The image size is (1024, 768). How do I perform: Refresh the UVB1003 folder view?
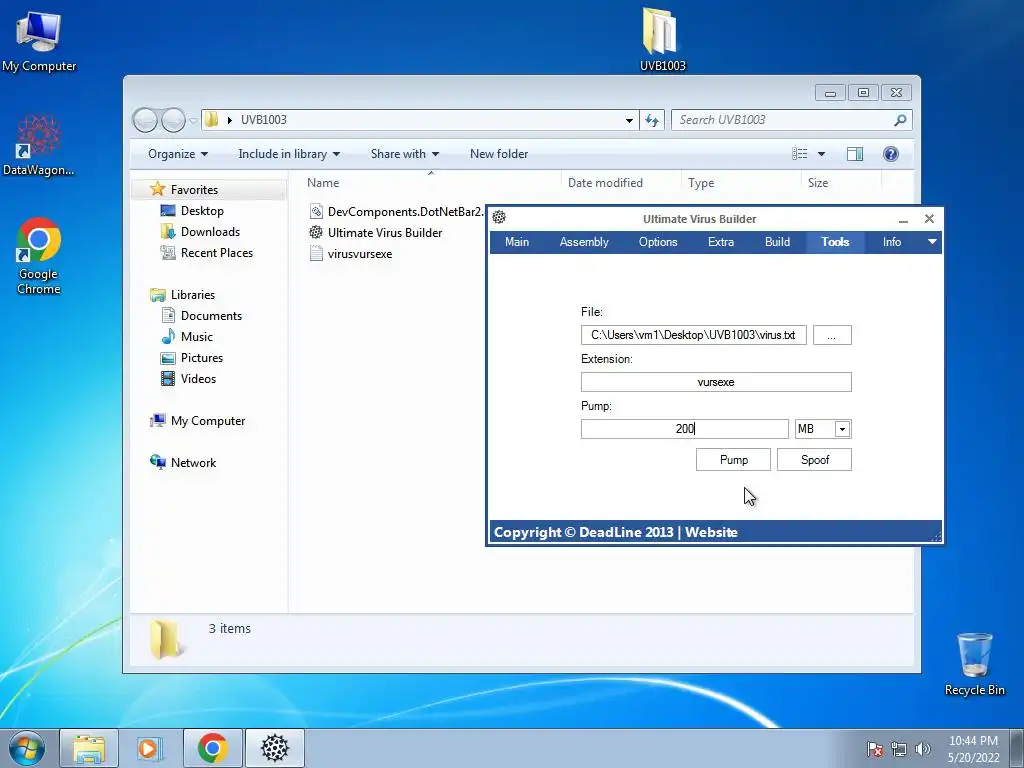pos(652,120)
